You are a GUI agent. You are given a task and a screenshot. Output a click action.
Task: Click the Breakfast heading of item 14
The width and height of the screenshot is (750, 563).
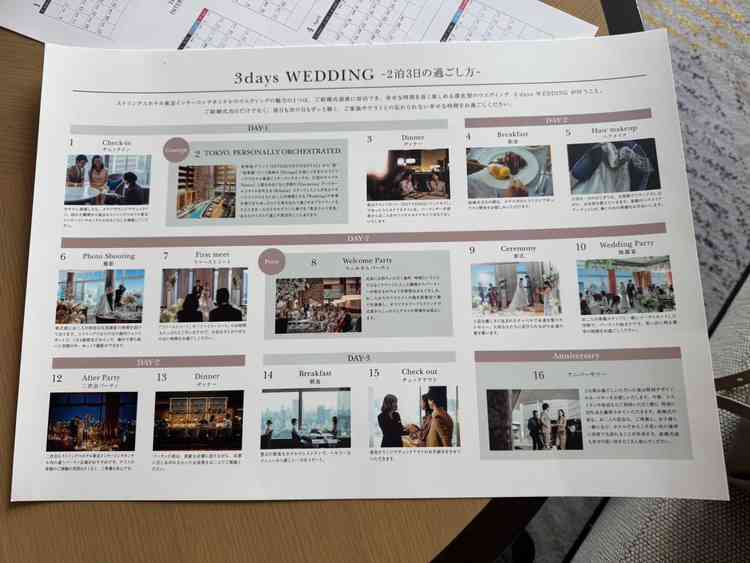(x=315, y=373)
